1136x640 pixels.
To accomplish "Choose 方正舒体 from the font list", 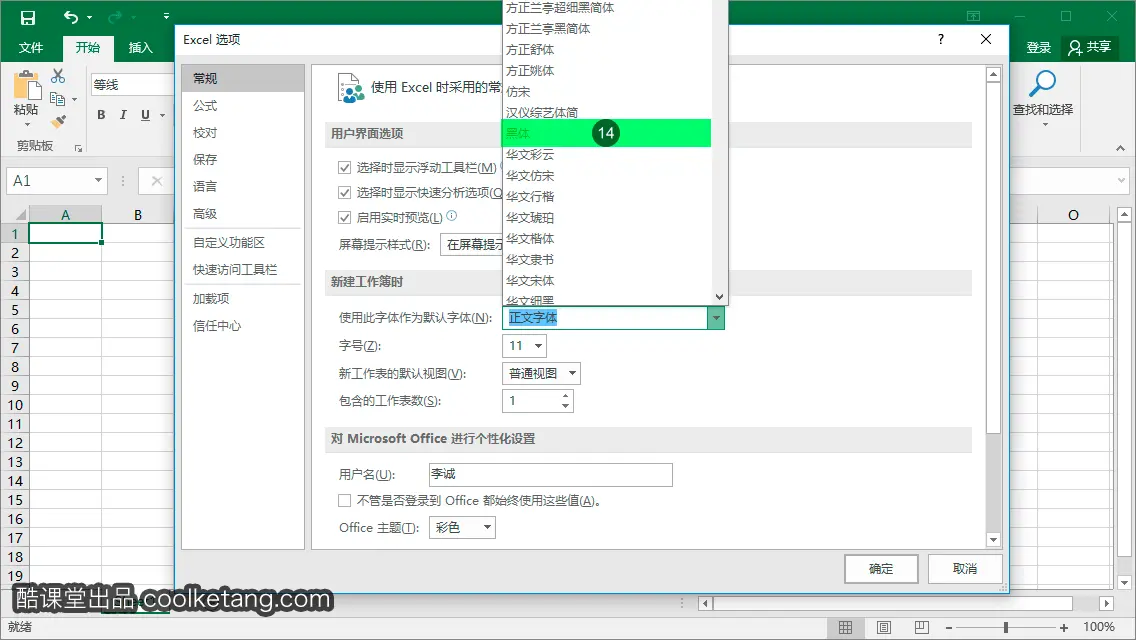I will (606, 49).
